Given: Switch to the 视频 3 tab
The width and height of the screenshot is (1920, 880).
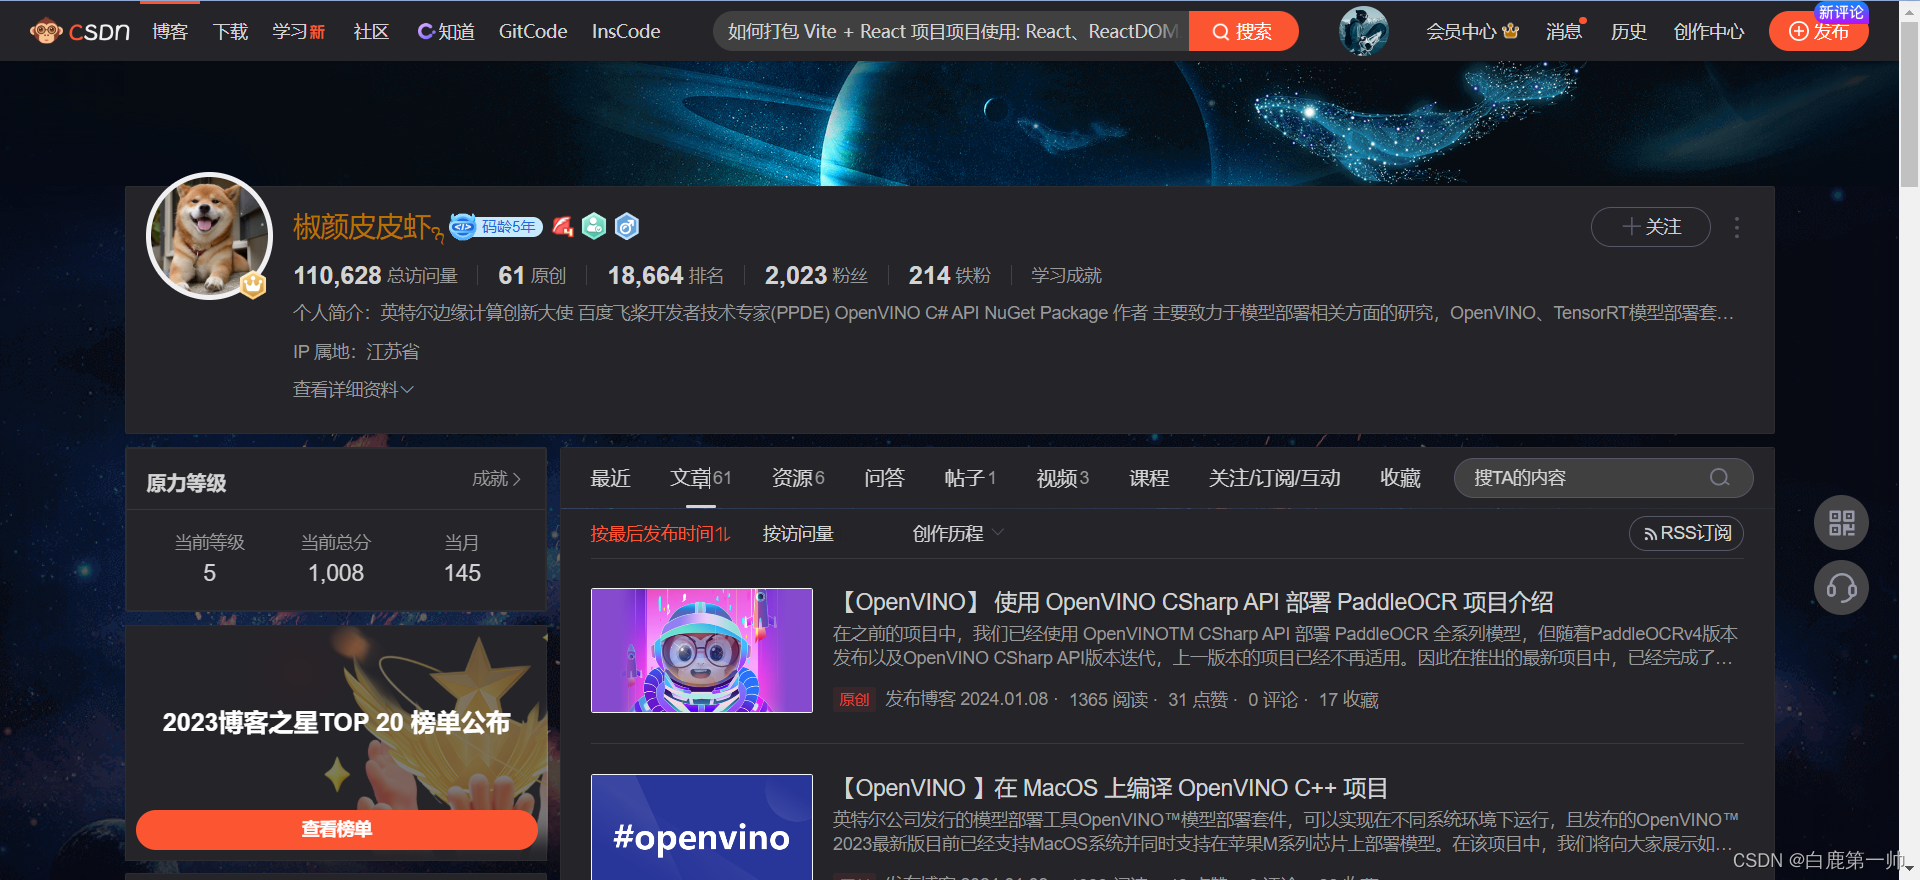Looking at the screenshot, I should pos(1063,478).
